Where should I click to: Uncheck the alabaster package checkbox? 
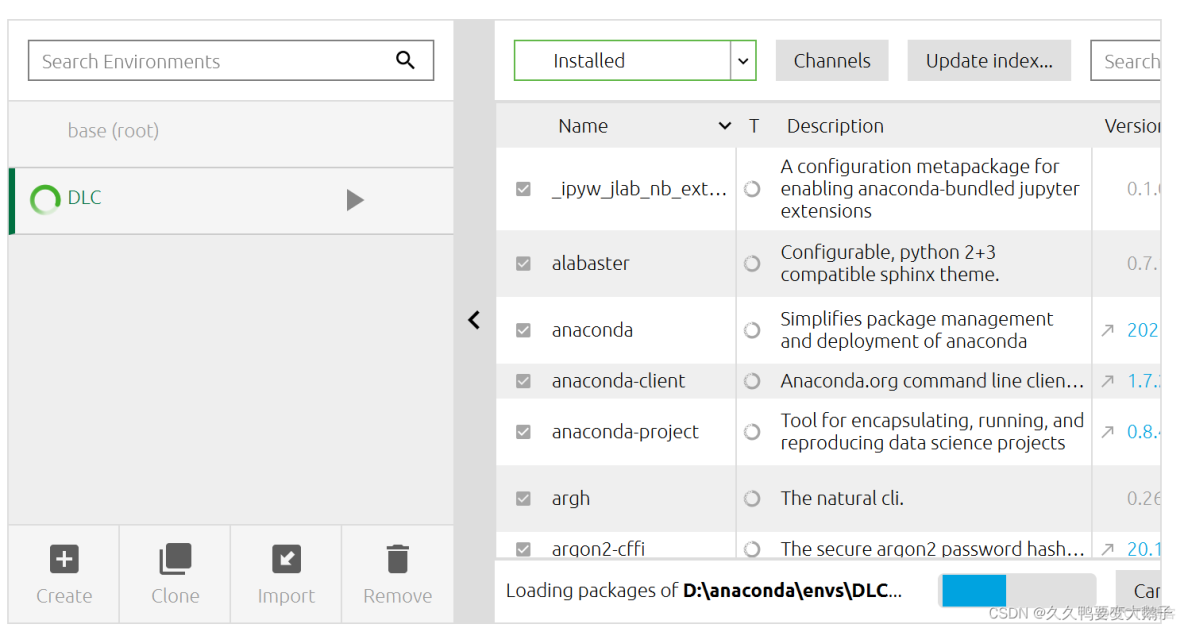pos(523,264)
